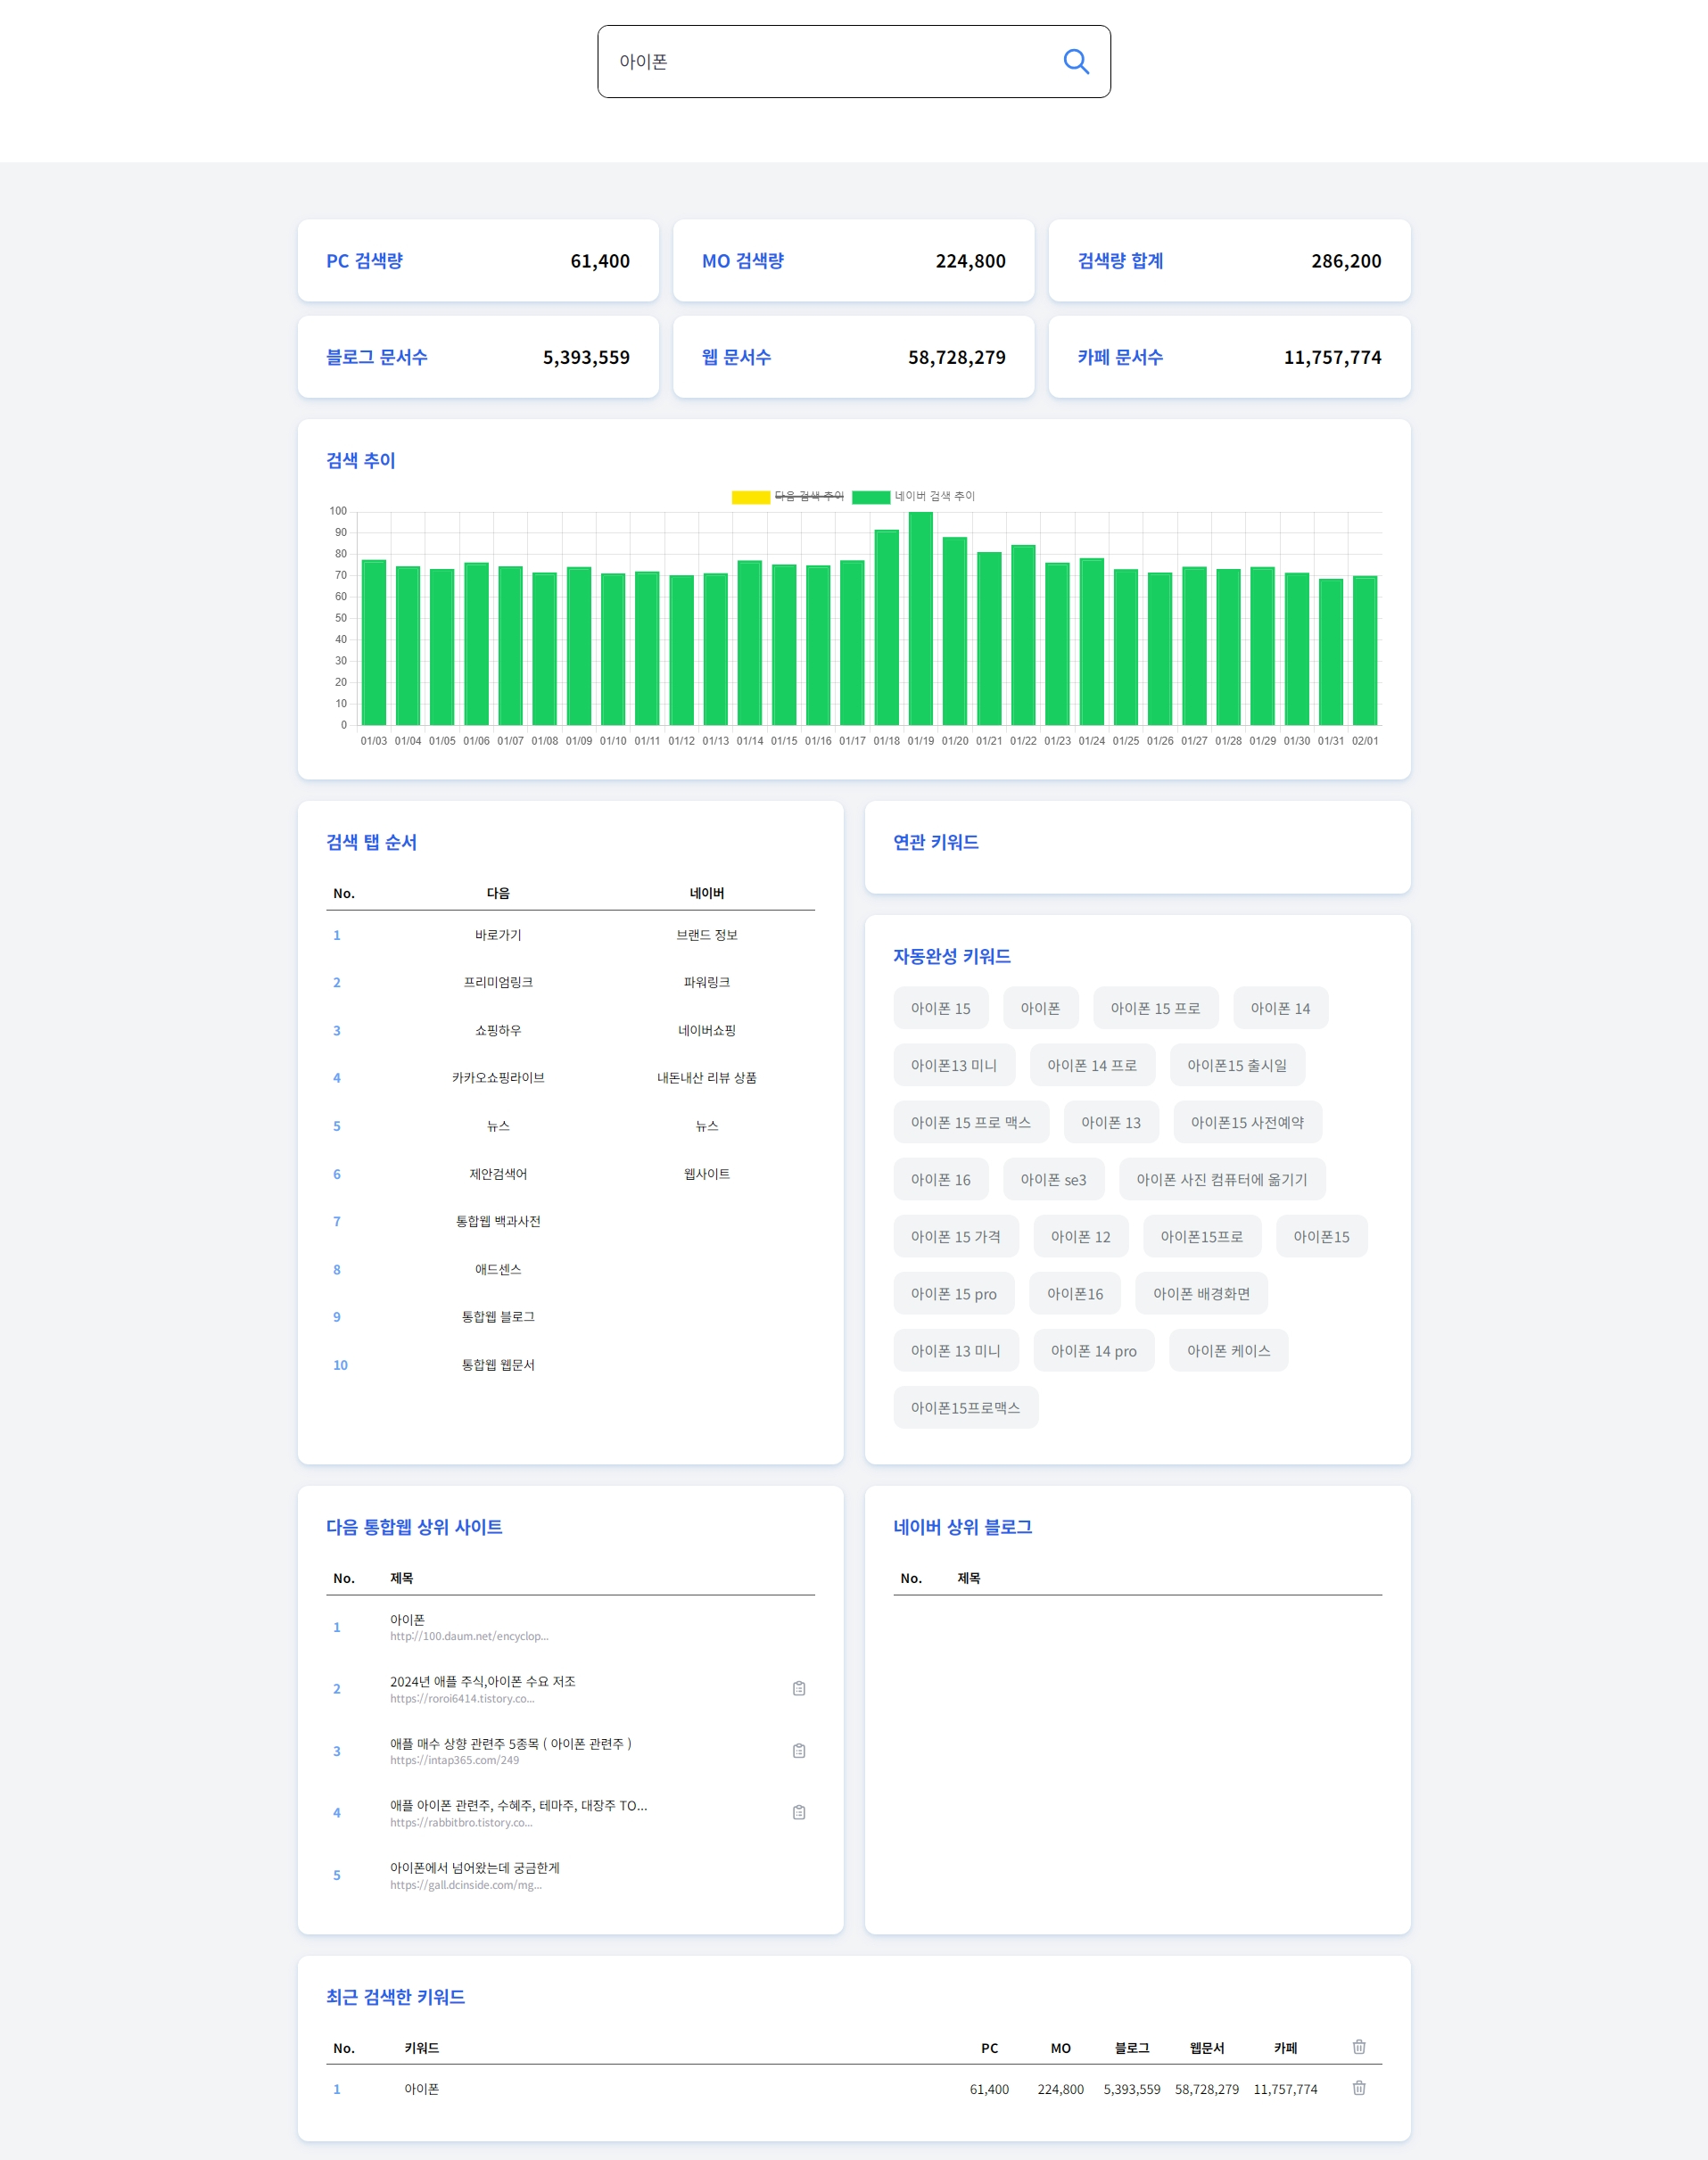Click 아이폰 12 chip
1708x2160 pixels.
point(1081,1236)
